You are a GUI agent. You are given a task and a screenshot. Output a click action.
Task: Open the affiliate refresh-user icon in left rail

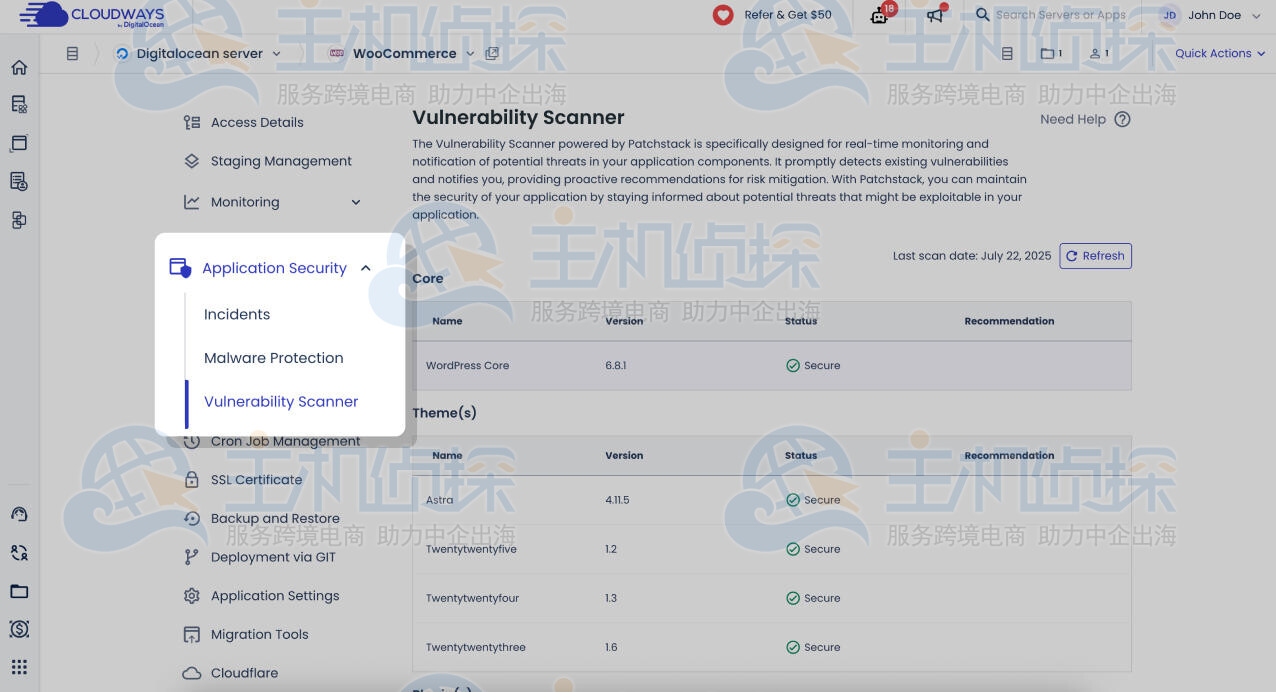point(19,552)
